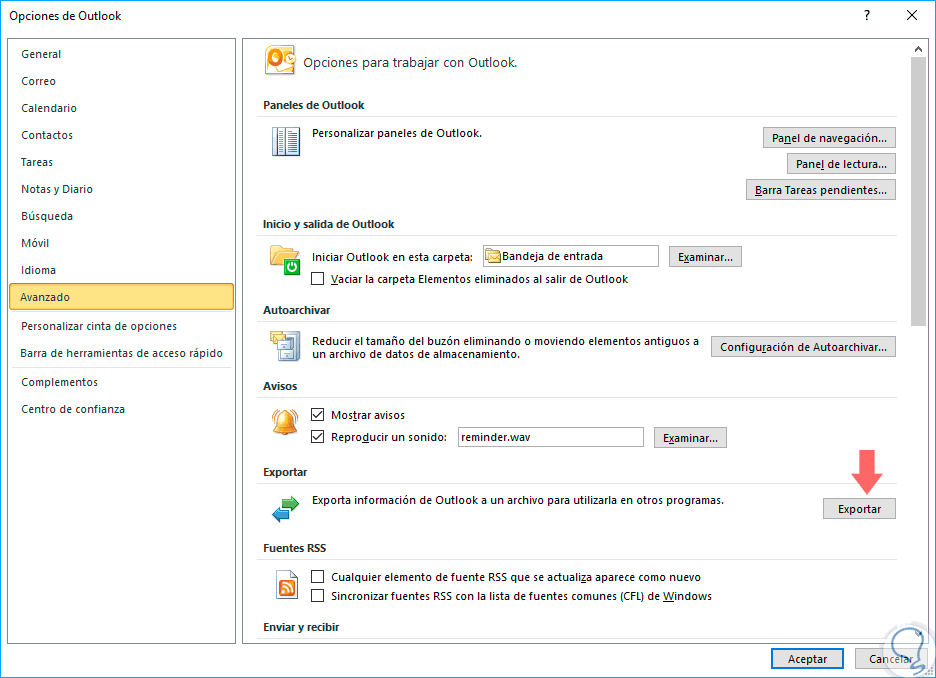Click the Inicio y salida de Outlook heading
Screen dimensions: 936x678
pos(328,224)
